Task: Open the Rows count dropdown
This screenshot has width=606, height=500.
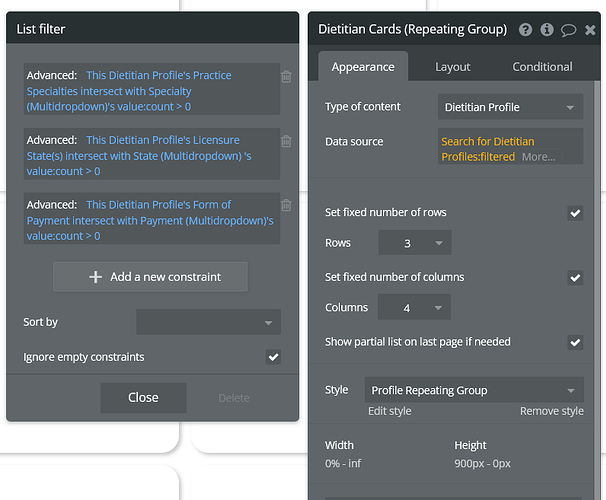Action: (415, 243)
